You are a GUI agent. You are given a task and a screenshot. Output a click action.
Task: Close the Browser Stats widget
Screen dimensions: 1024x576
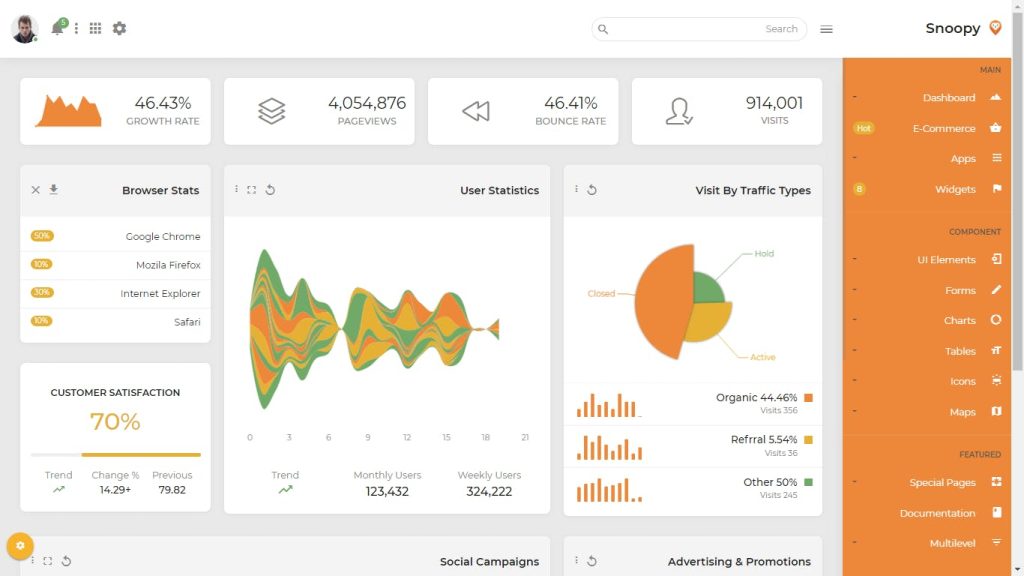tap(36, 189)
